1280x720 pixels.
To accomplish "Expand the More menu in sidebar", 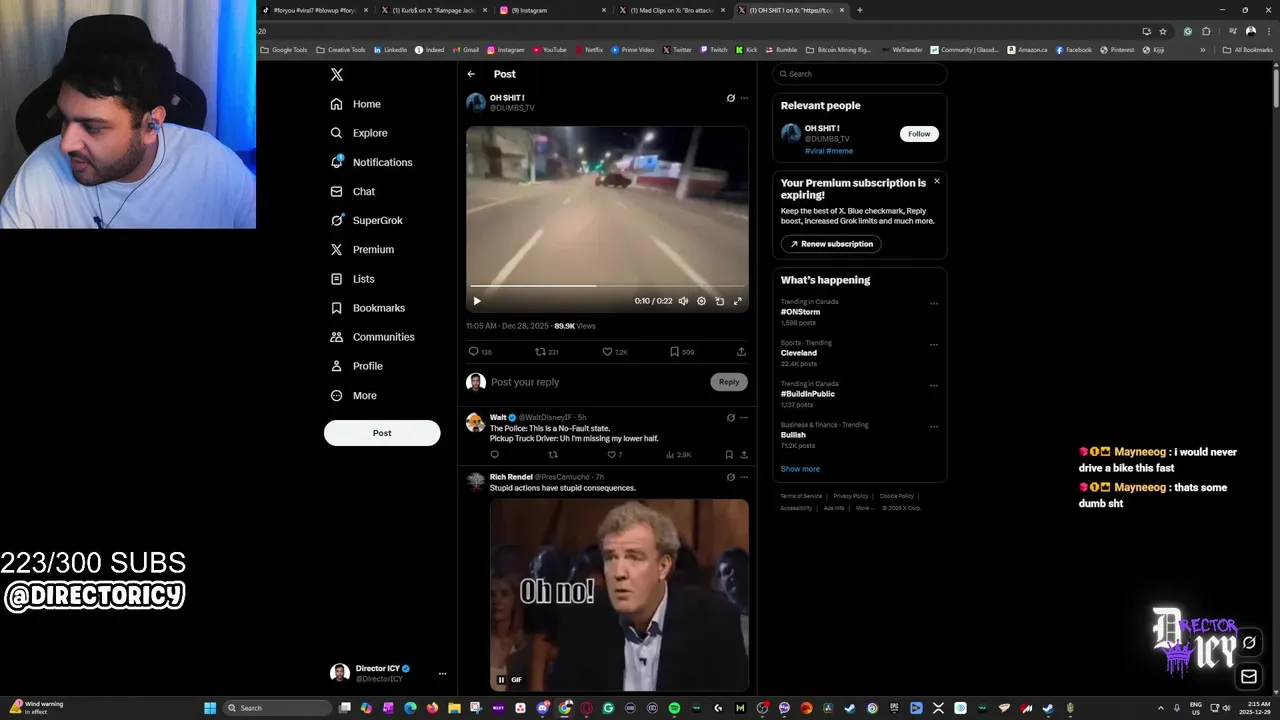I will coord(354,395).
